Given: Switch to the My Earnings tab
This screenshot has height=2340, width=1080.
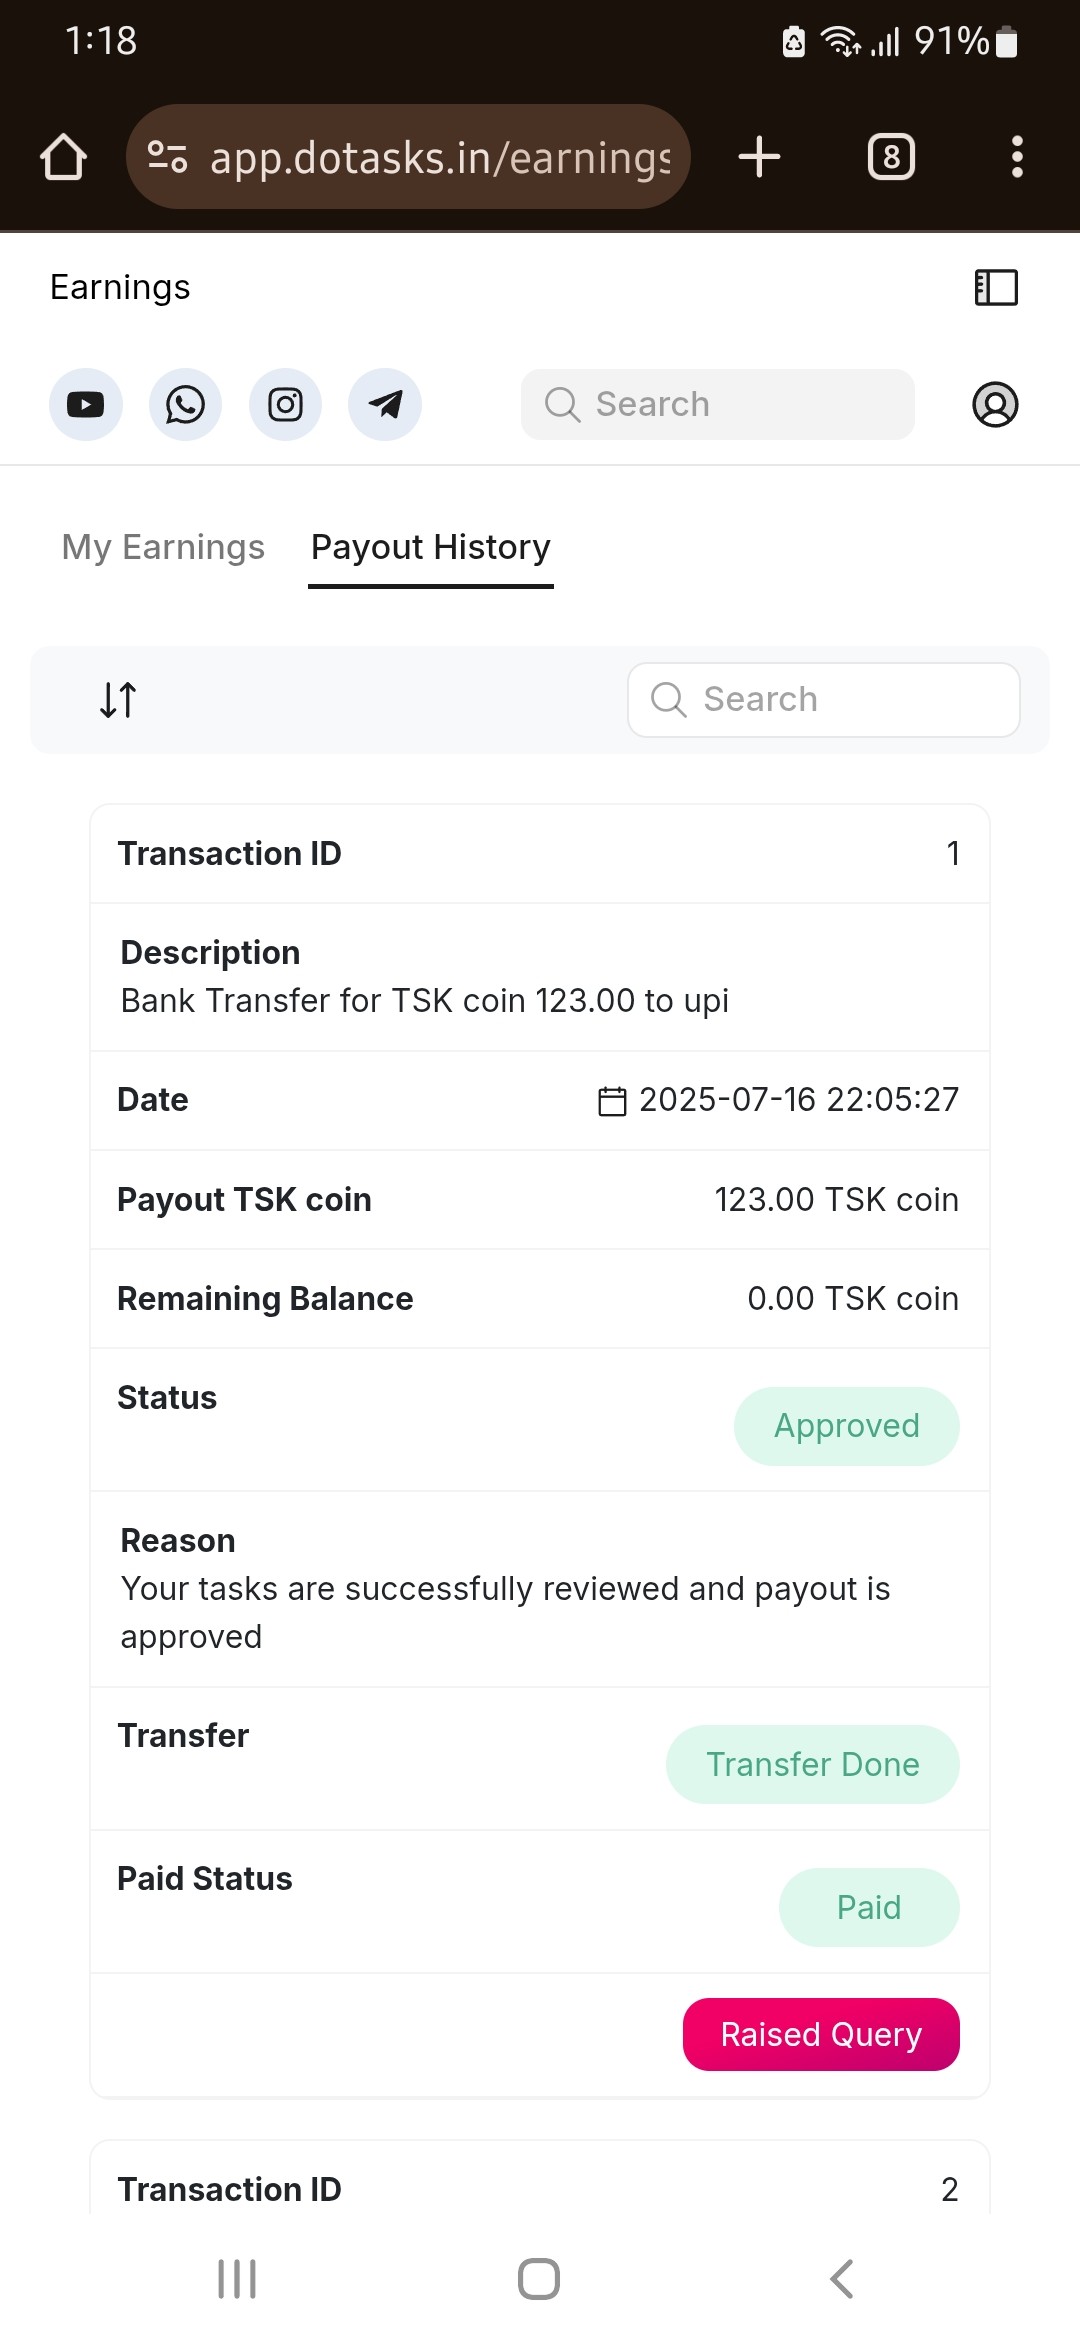Looking at the screenshot, I should pyautogui.click(x=163, y=547).
